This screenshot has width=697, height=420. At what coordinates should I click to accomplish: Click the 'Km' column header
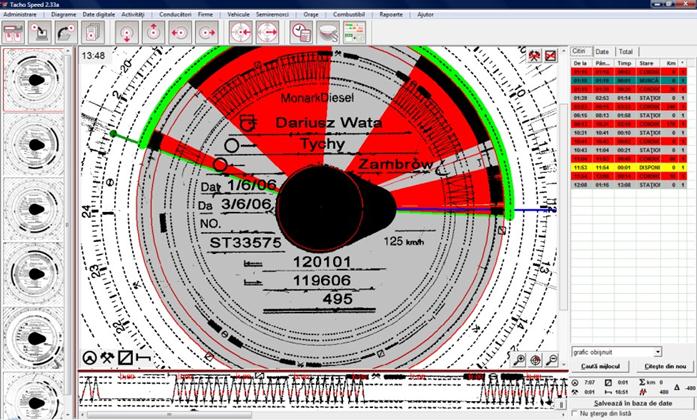671,64
